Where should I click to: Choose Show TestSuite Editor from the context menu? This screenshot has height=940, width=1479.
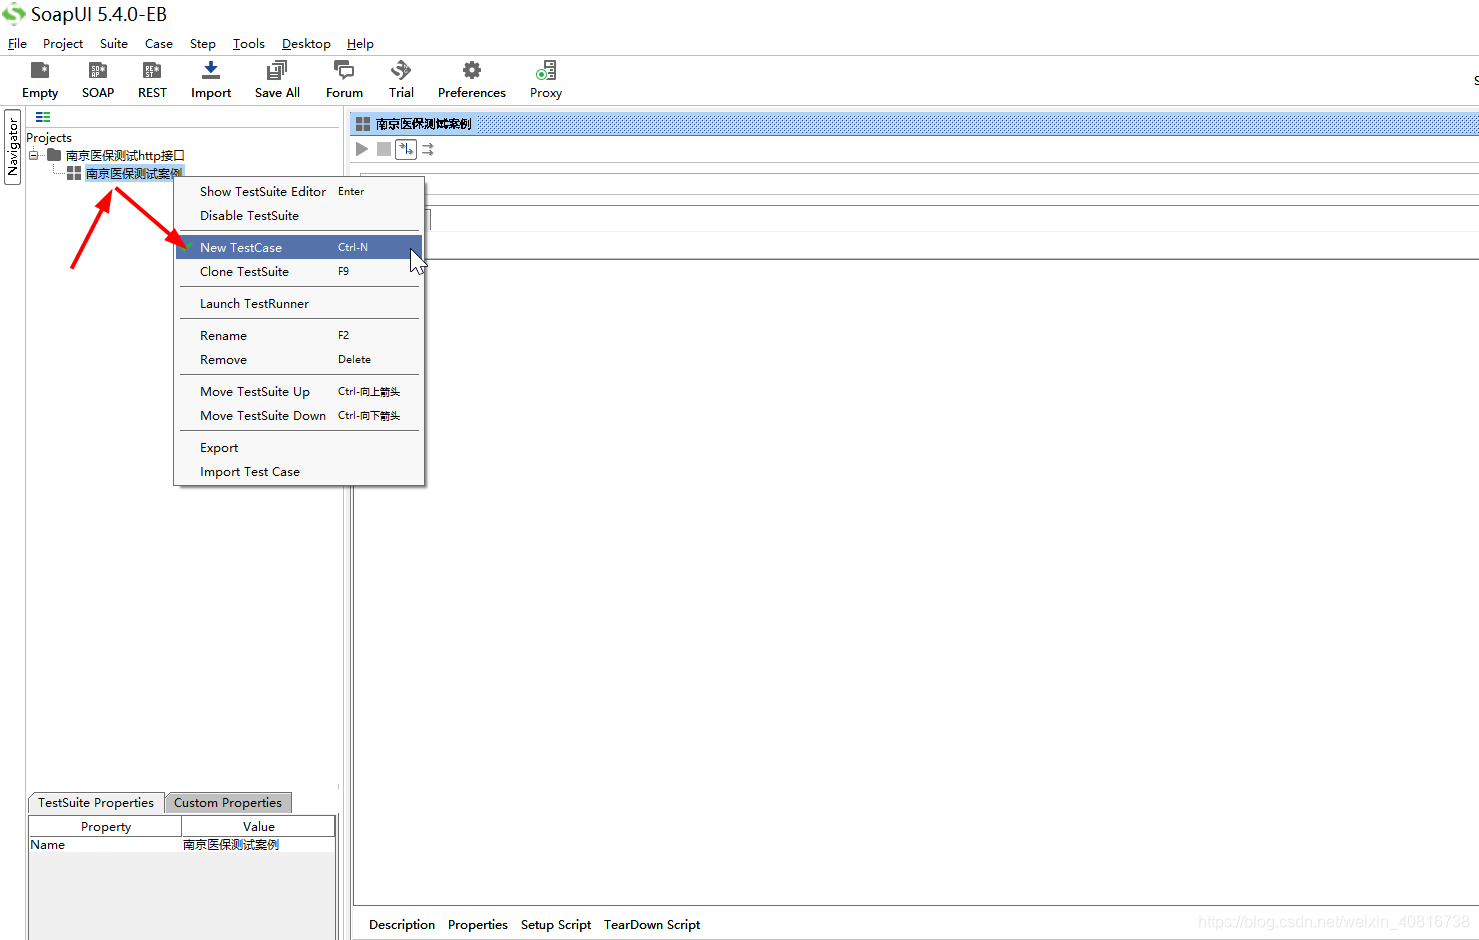[x=299, y=191]
